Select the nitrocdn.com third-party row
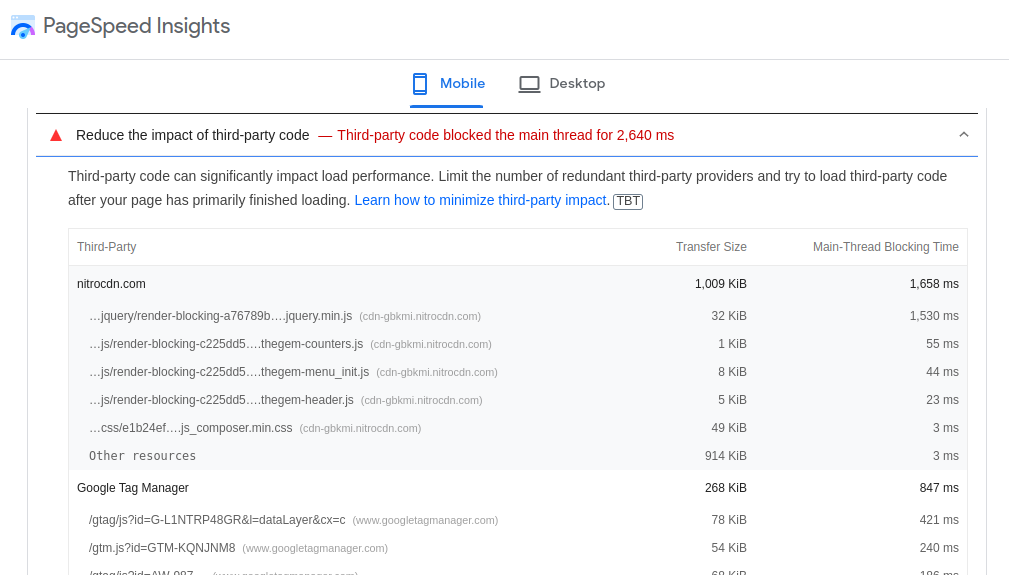This screenshot has height=575, width=1009. coord(111,284)
